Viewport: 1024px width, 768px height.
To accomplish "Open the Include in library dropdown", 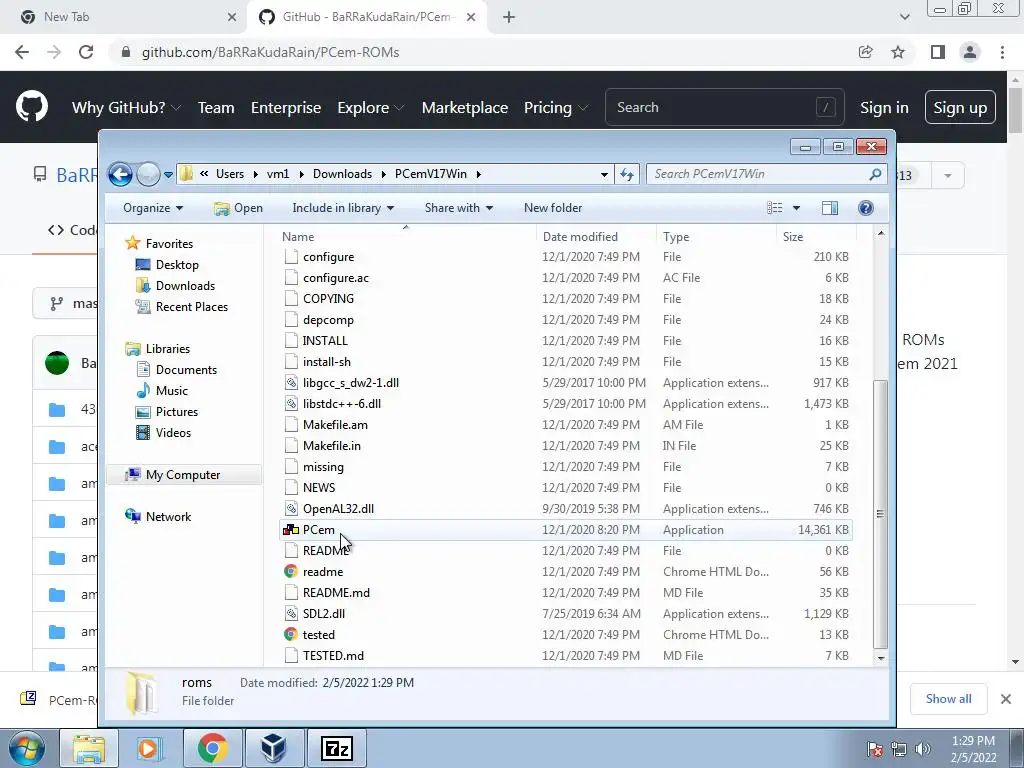I will (x=343, y=208).
